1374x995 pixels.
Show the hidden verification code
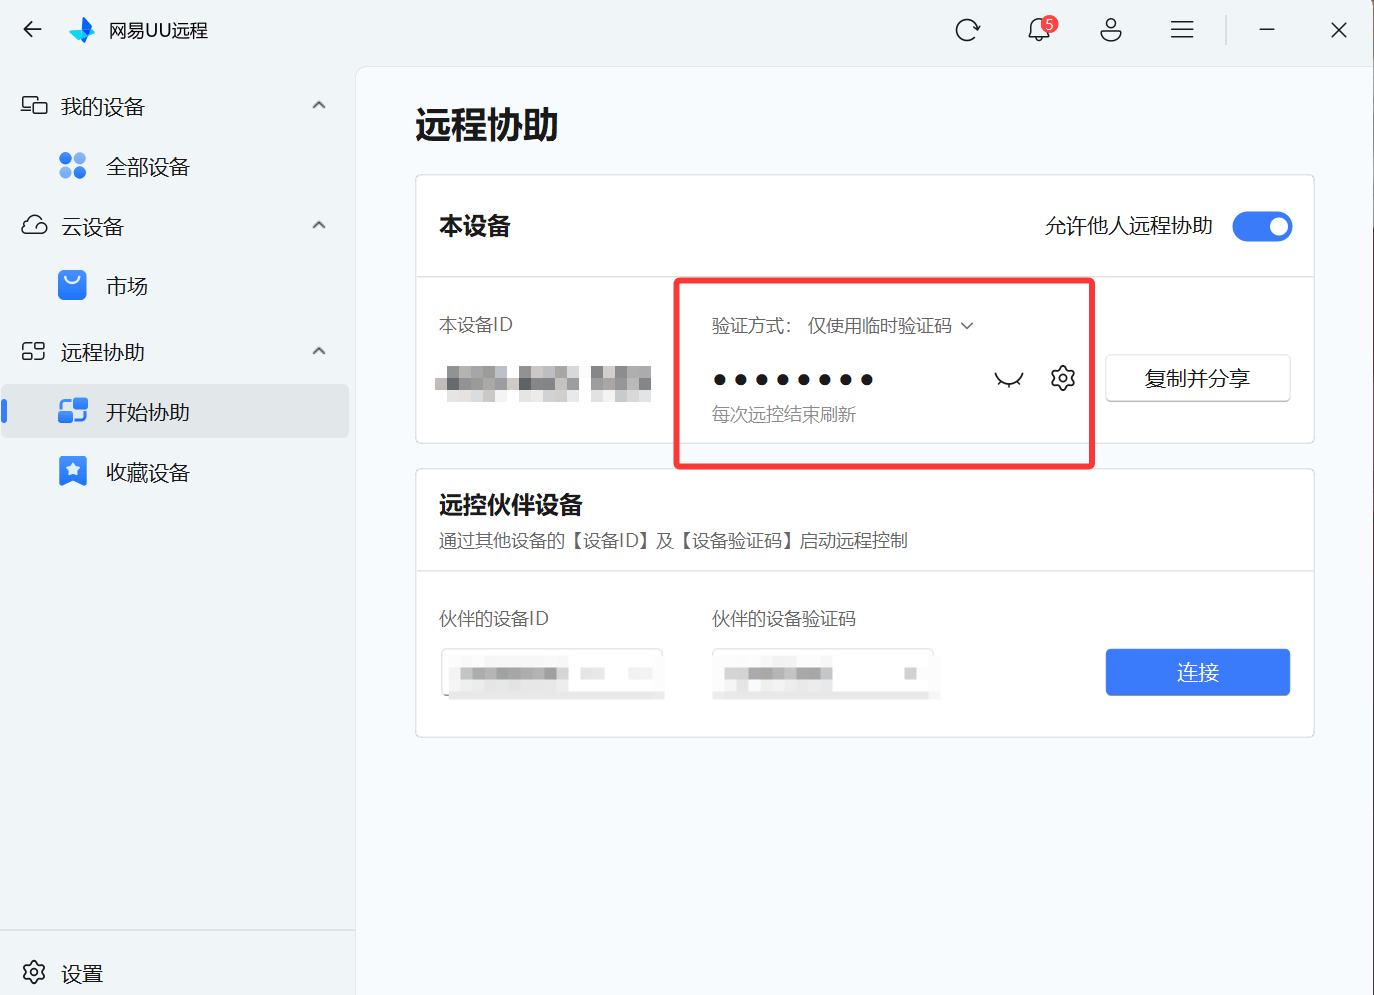[x=1009, y=379]
